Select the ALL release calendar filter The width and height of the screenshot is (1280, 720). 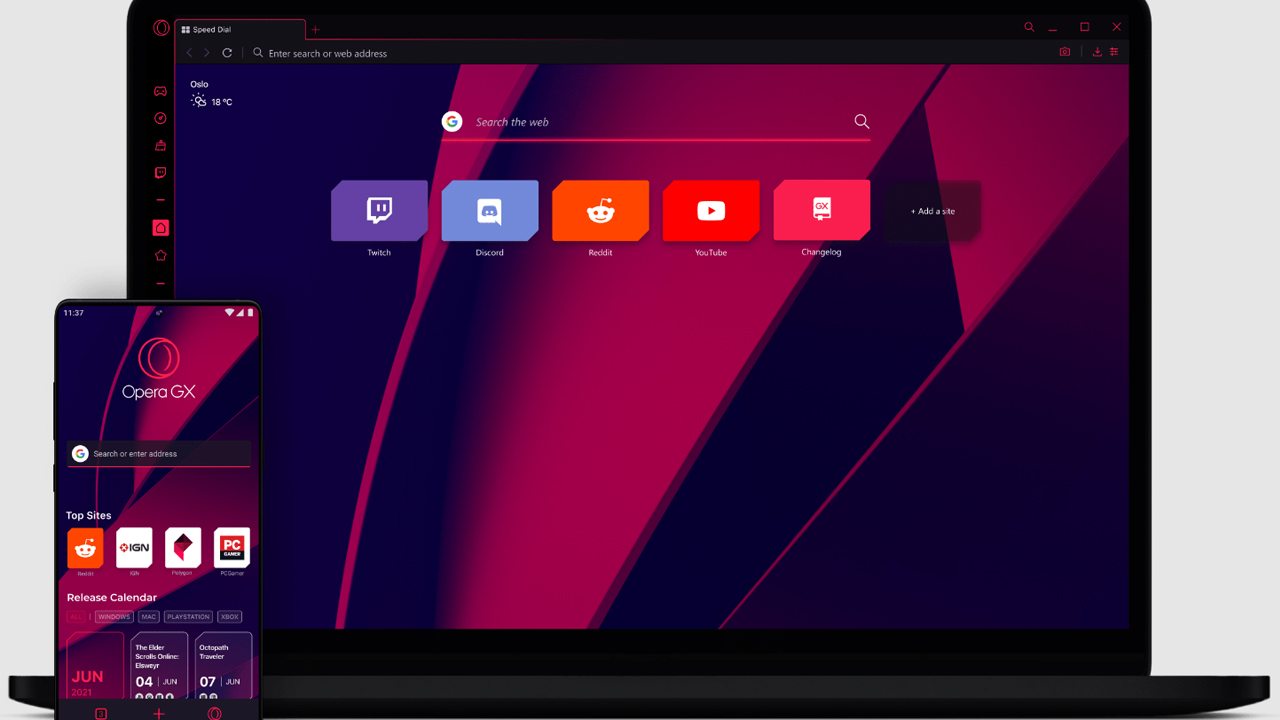(76, 617)
